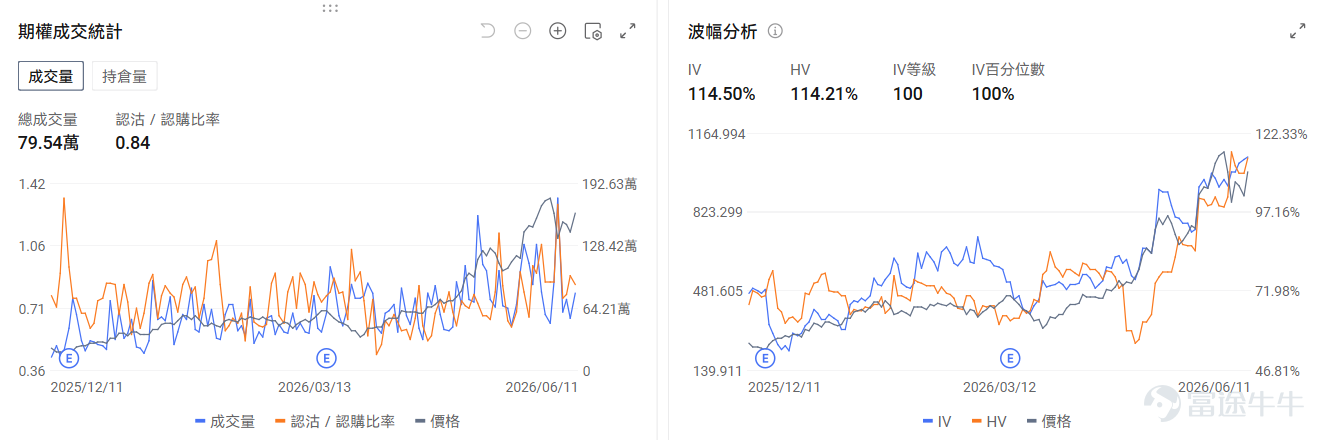Select the 成交量 tab
1324x440 pixels.
(51, 77)
